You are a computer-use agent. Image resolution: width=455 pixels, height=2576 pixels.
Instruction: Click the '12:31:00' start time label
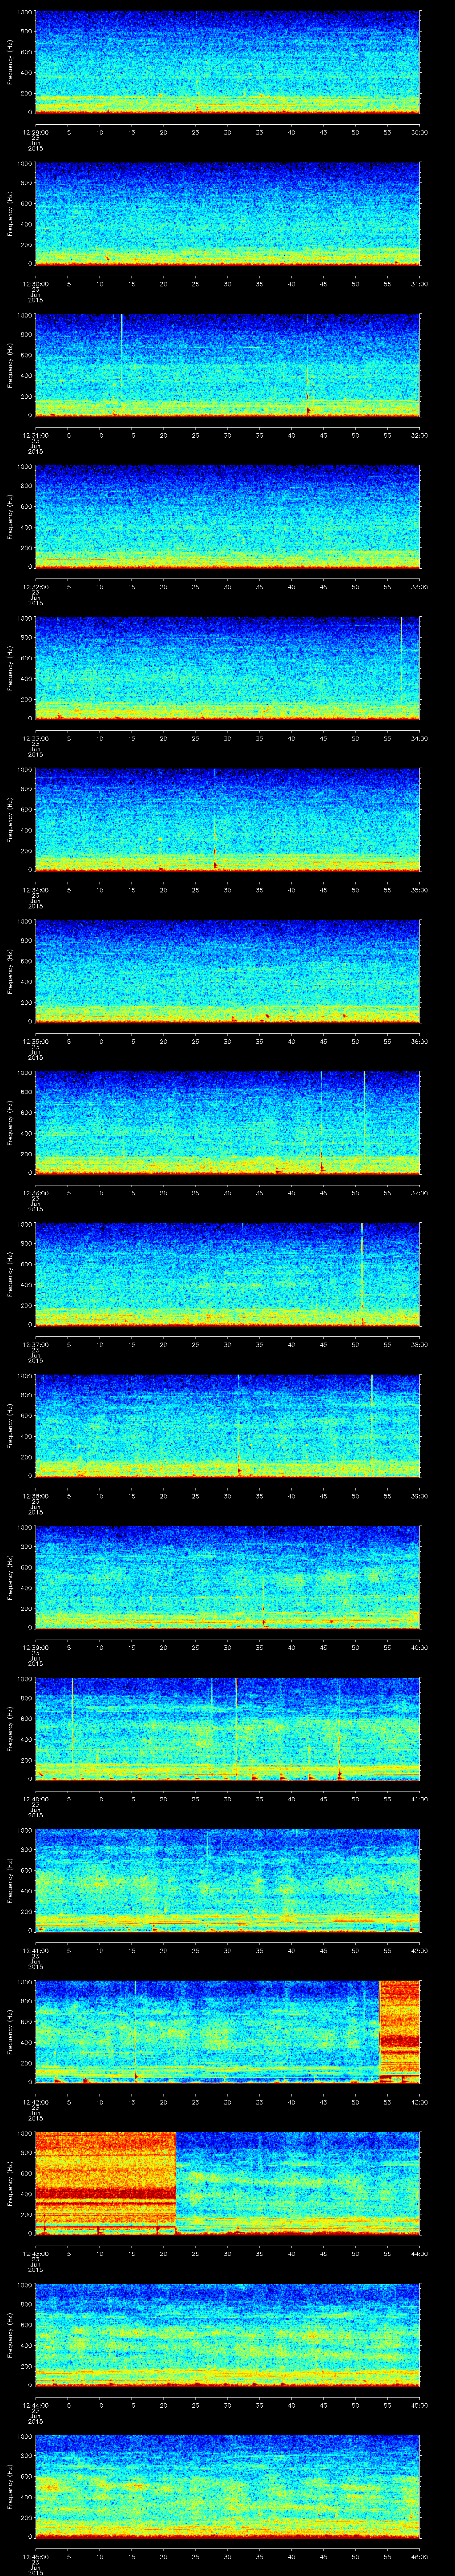pos(35,434)
